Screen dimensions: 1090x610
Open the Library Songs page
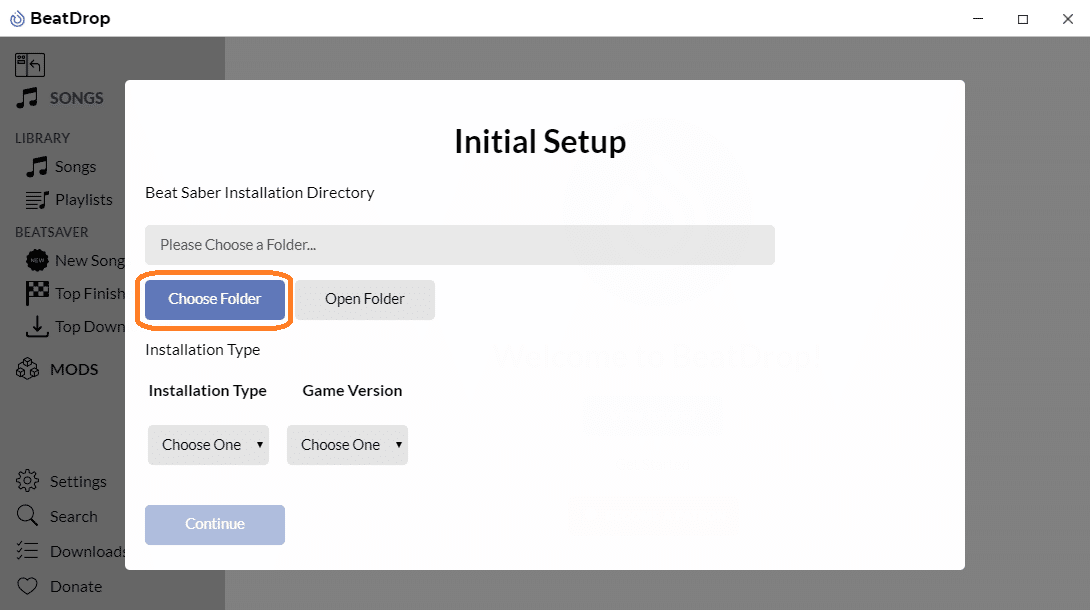(75, 167)
